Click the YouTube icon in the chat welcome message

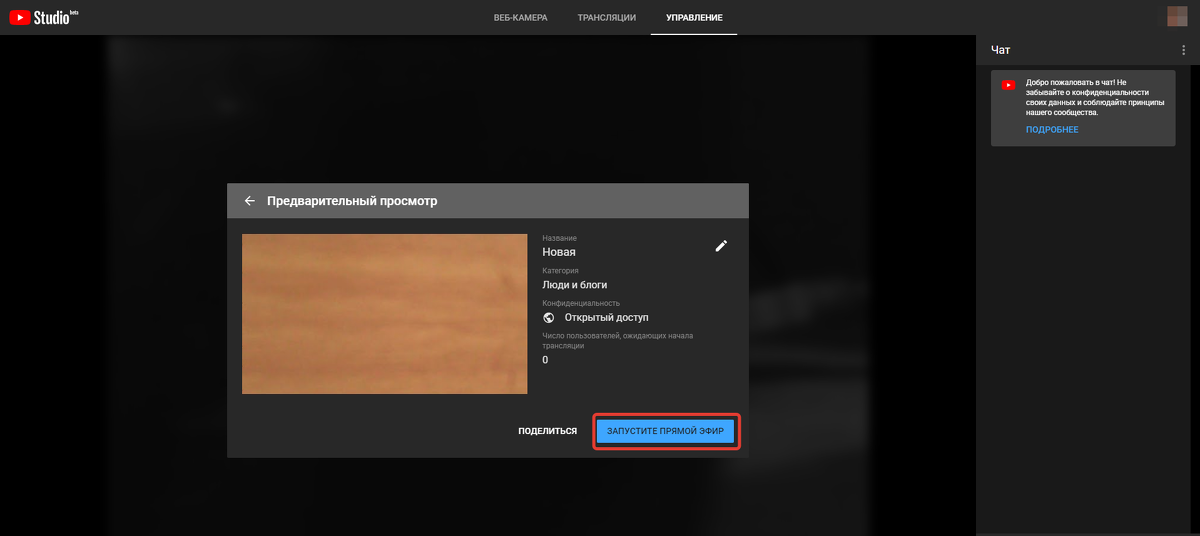tap(1008, 85)
